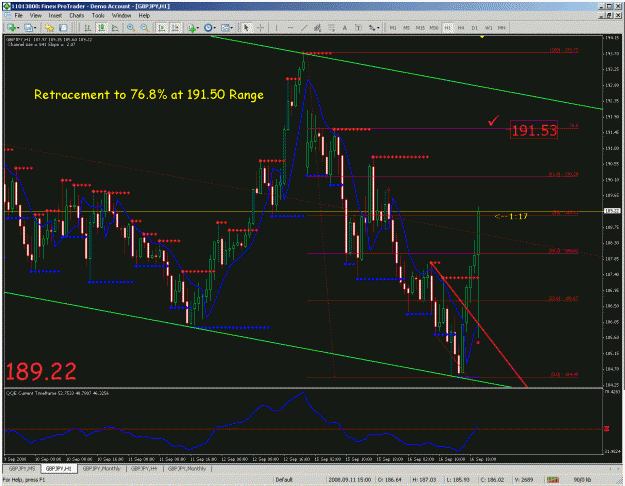The height and width of the screenshot is (486, 625).
Task: Switch timeframe to M30
Action: click(434, 28)
